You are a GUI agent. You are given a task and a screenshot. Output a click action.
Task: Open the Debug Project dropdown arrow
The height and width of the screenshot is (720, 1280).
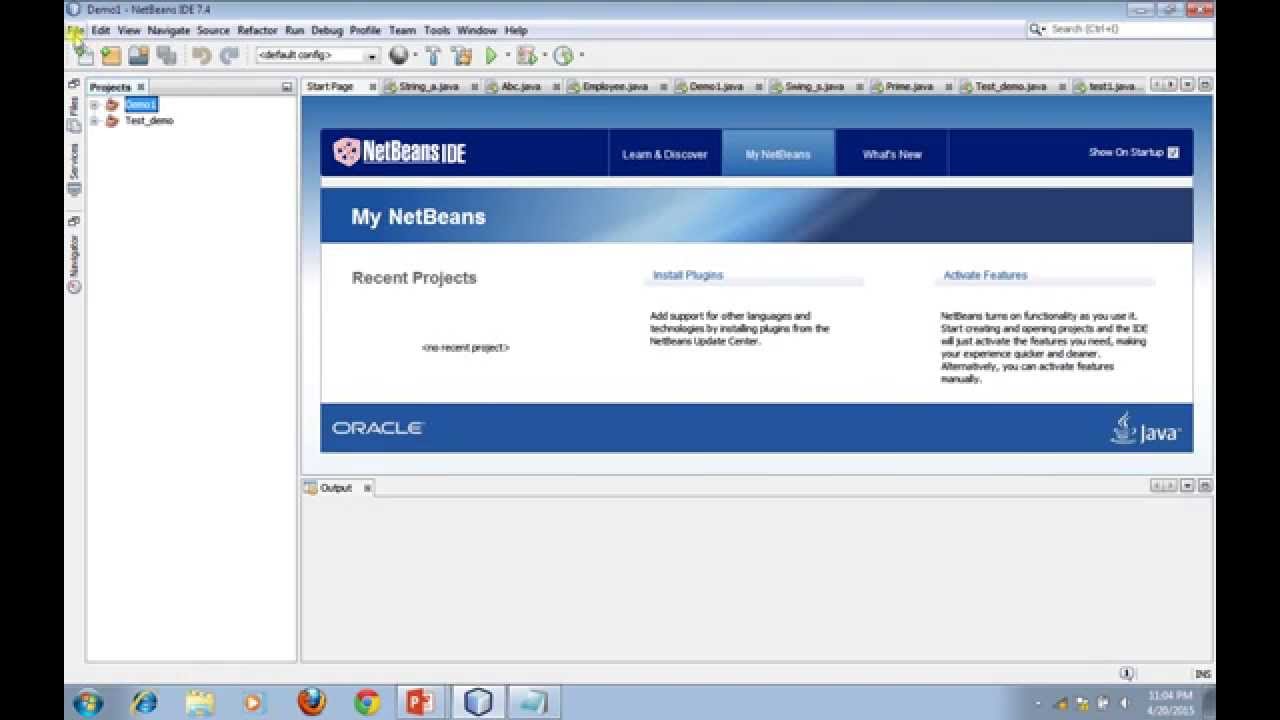click(x=544, y=56)
